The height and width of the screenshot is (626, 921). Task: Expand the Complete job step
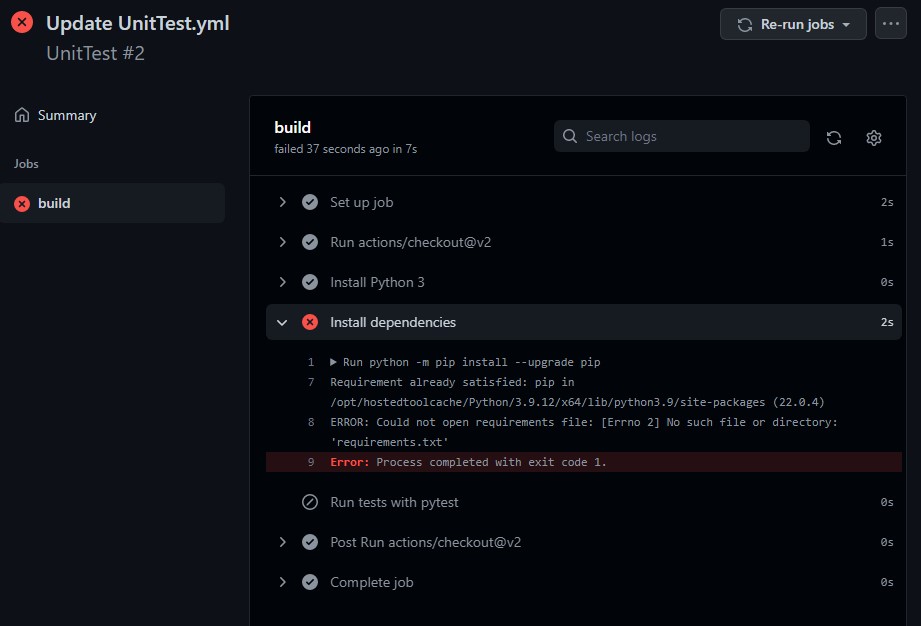(282, 582)
